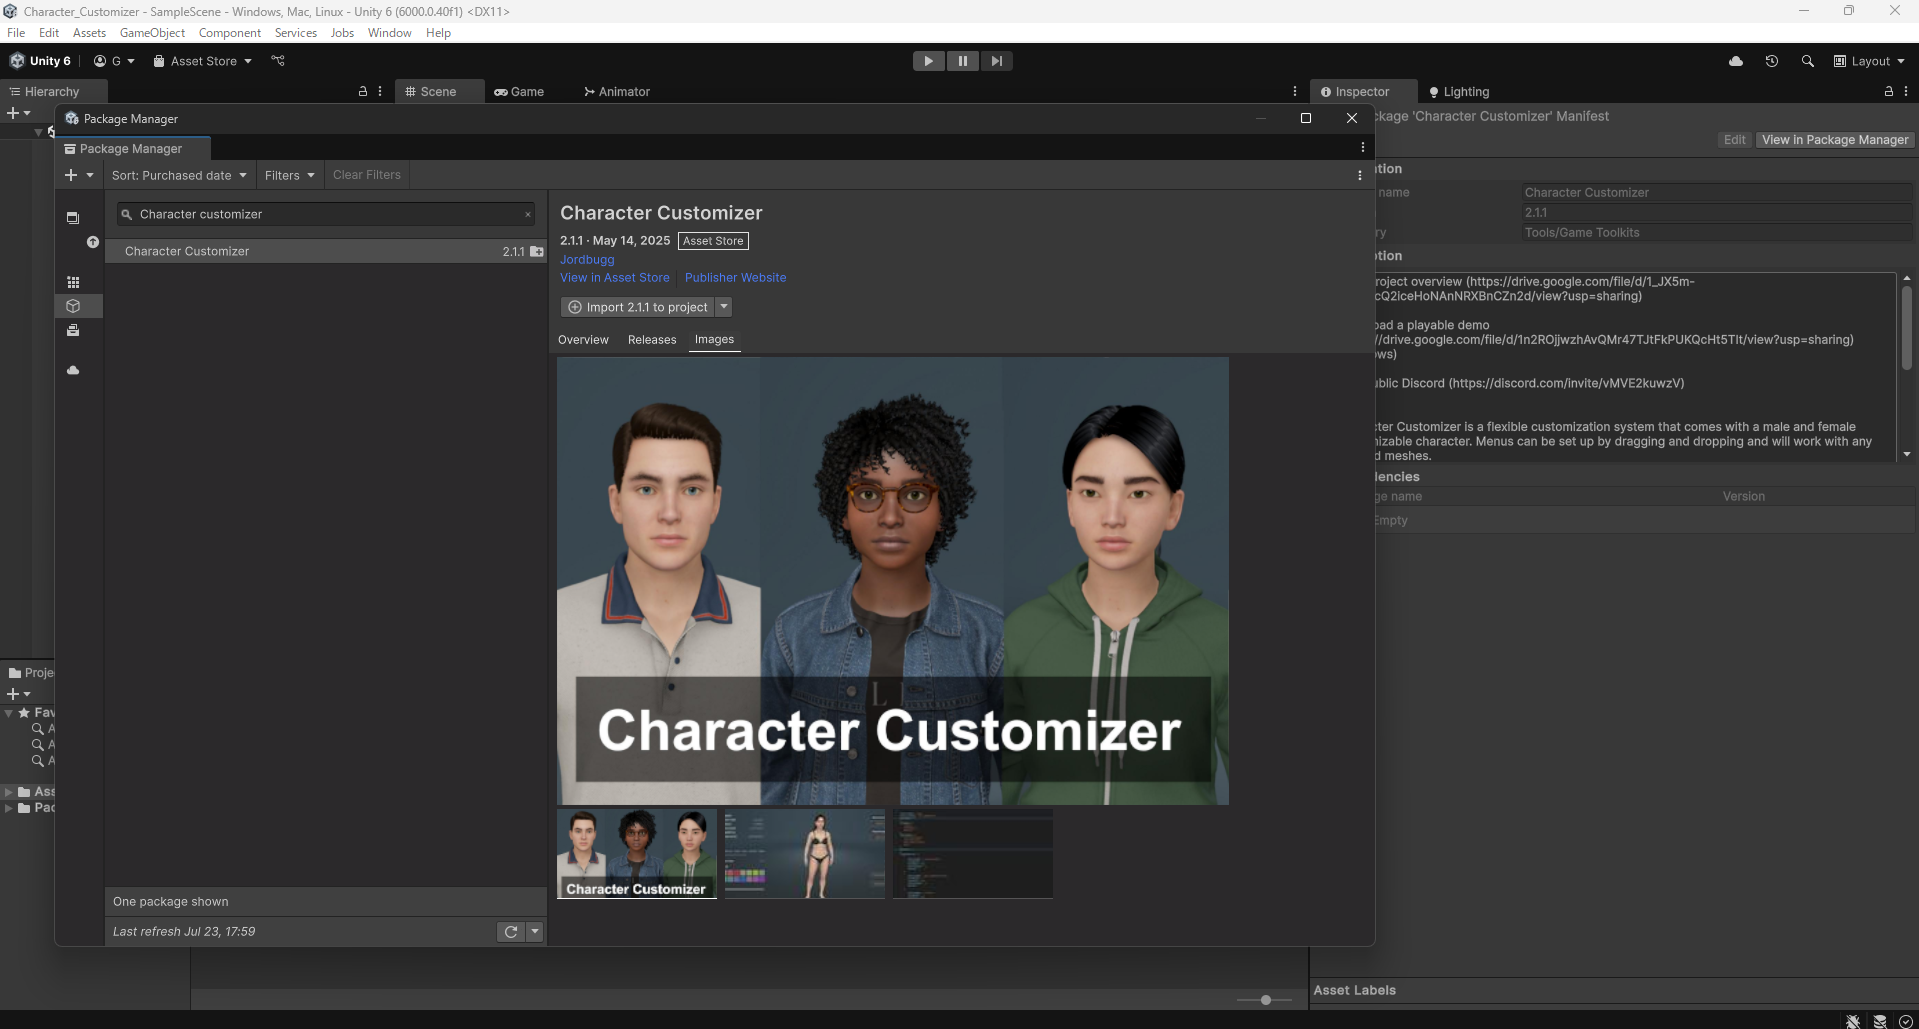Open the add package plus dropdown
The height and width of the screenshot is (1029, 1919).
pyautogui.click(x=79, y=175)
